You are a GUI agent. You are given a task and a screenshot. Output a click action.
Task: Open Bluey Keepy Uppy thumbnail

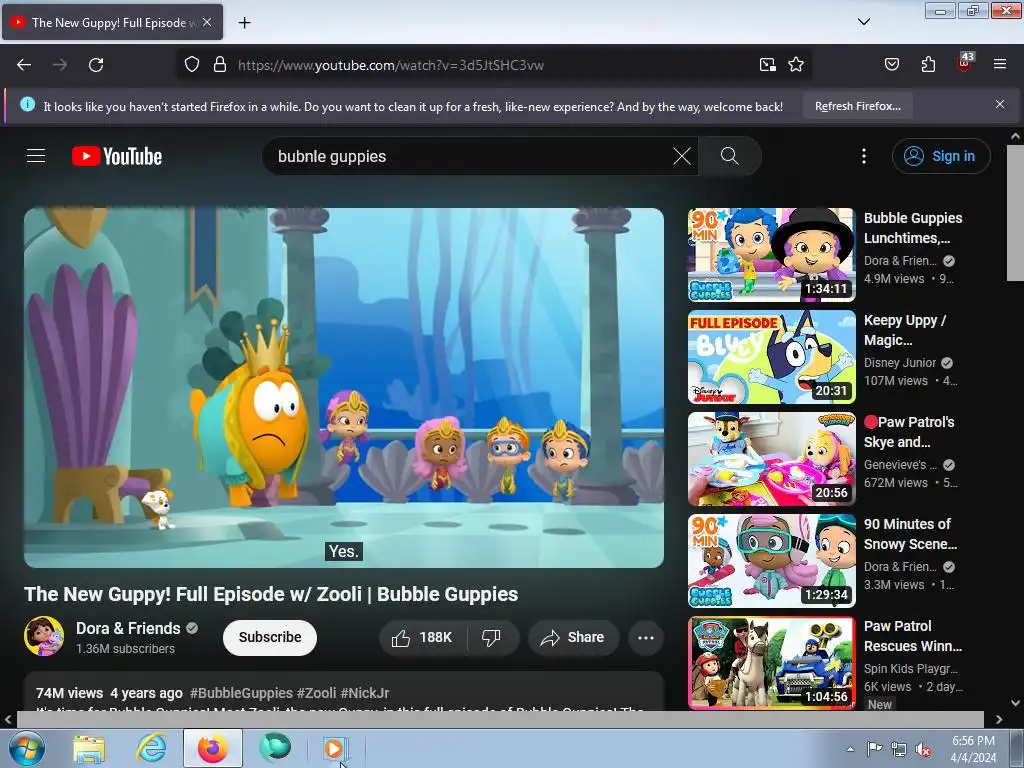pyautogui.click(x=771, y=357)
